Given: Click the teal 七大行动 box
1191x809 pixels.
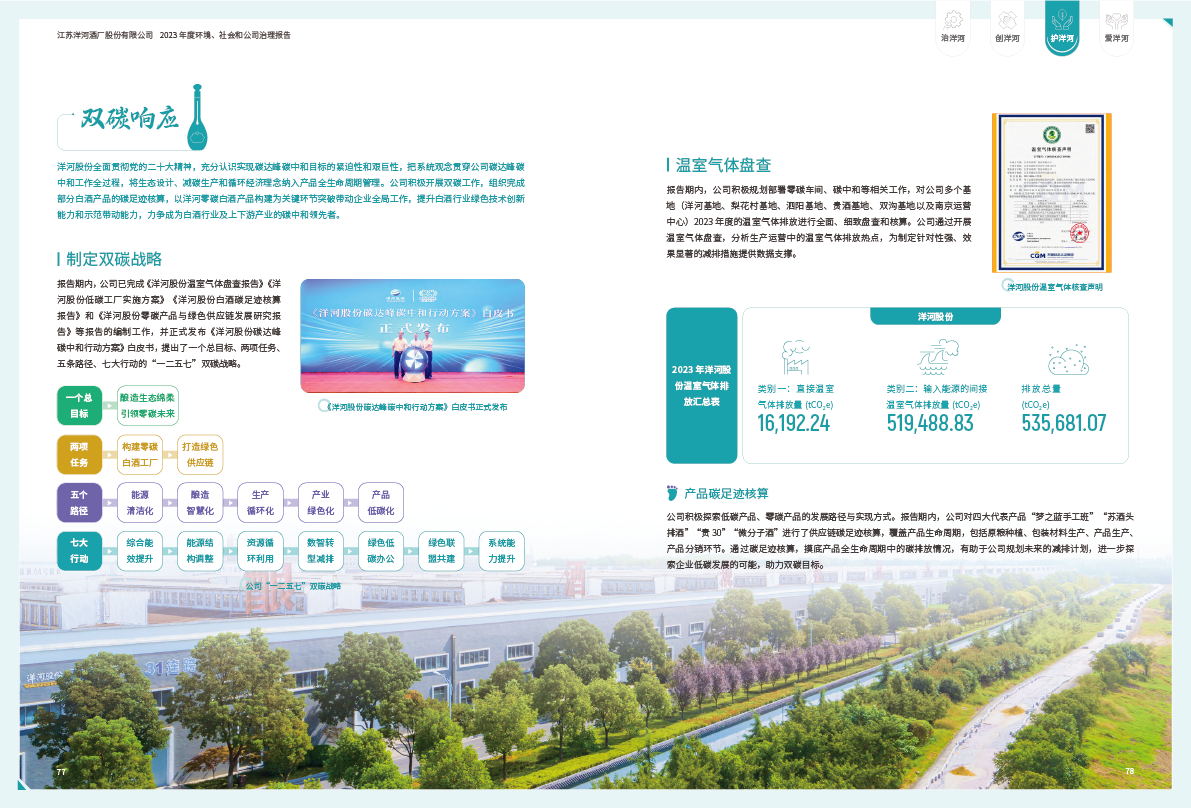Looking at the screenshot, I should (x=79, y=551).
